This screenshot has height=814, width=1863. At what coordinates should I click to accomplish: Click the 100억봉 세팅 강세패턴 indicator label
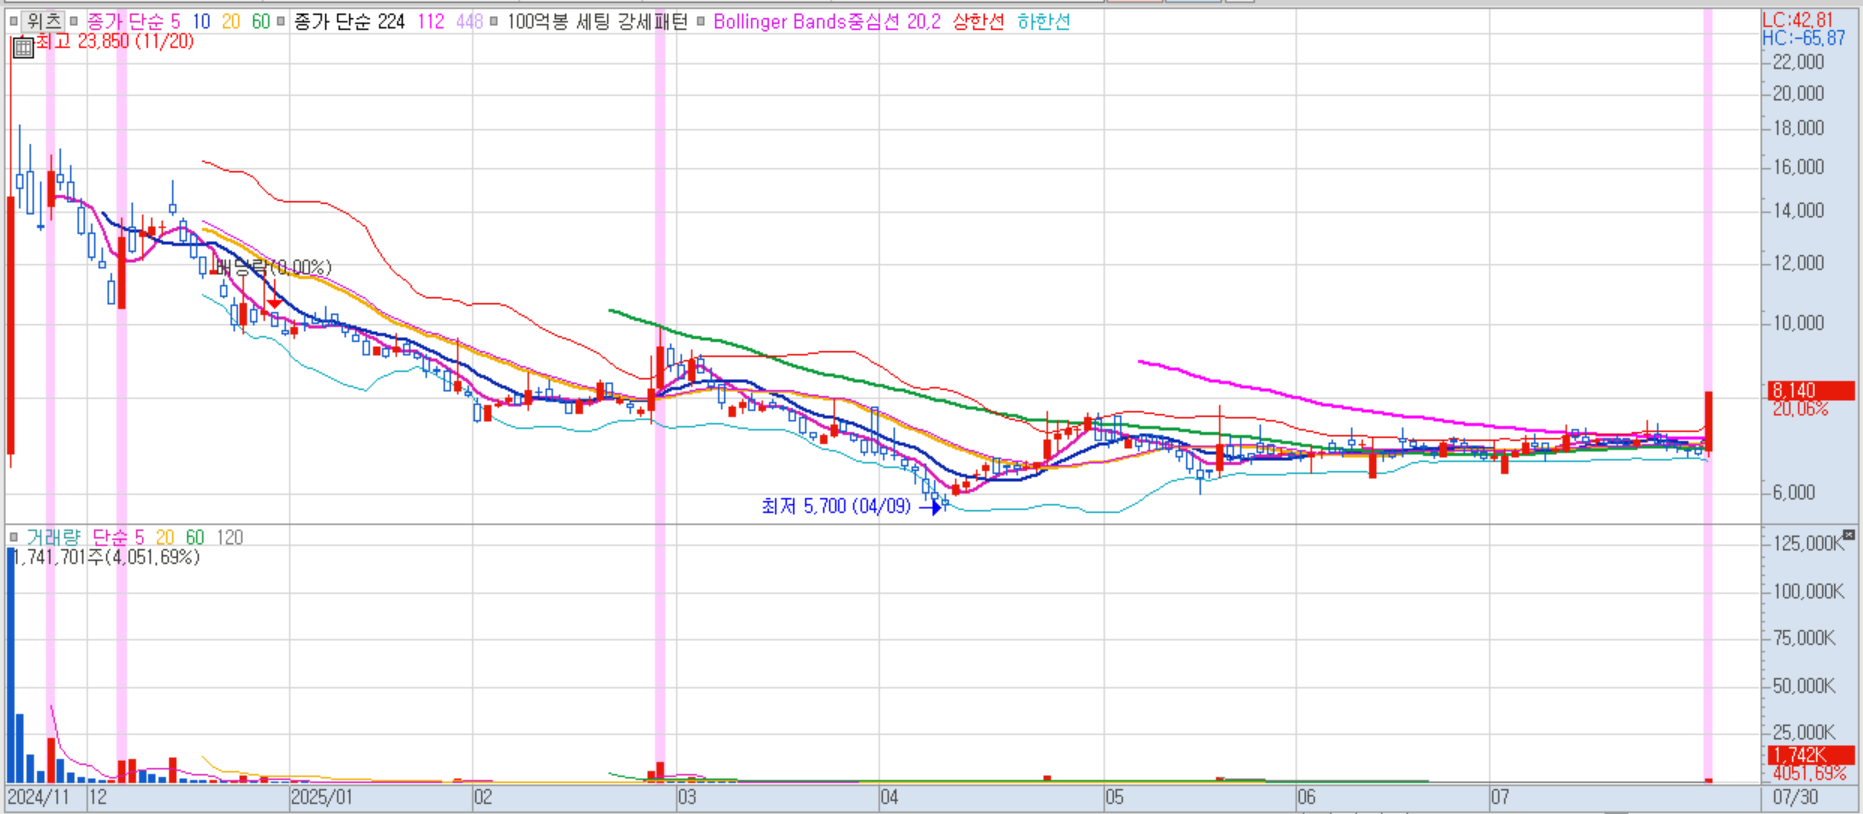597,21
